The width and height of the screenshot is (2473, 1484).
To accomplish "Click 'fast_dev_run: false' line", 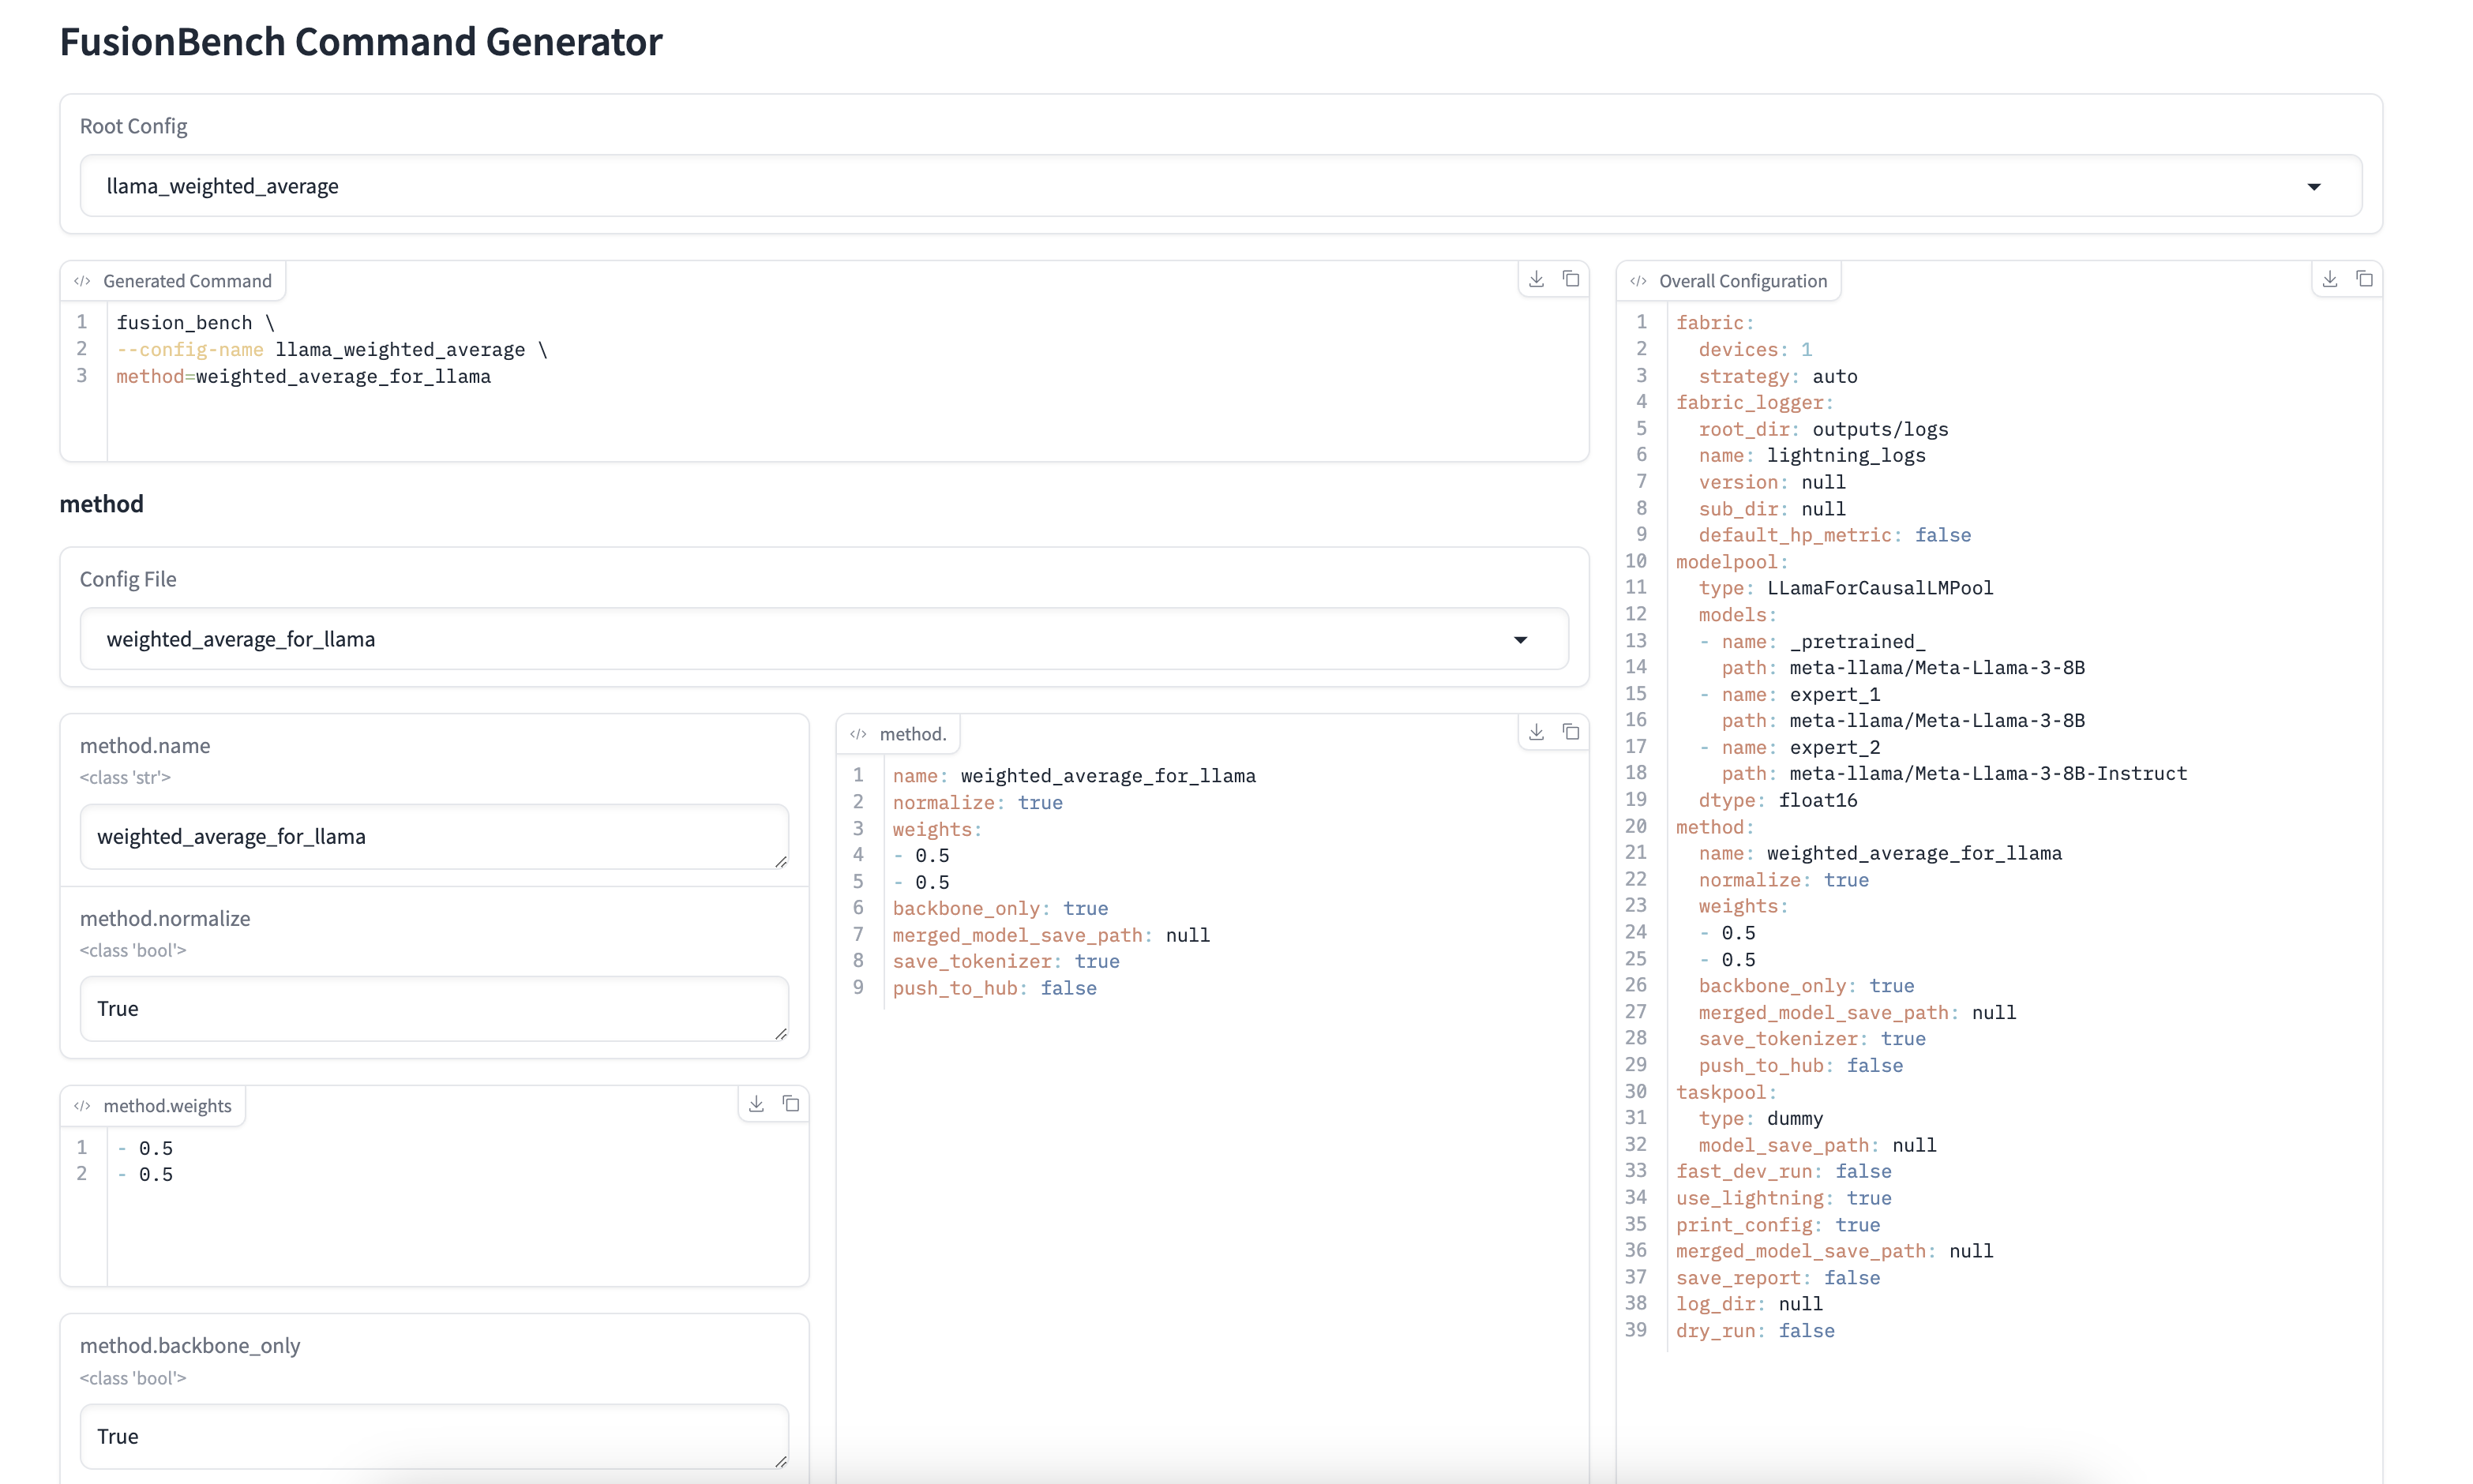I will (x=1784, y=1171).
